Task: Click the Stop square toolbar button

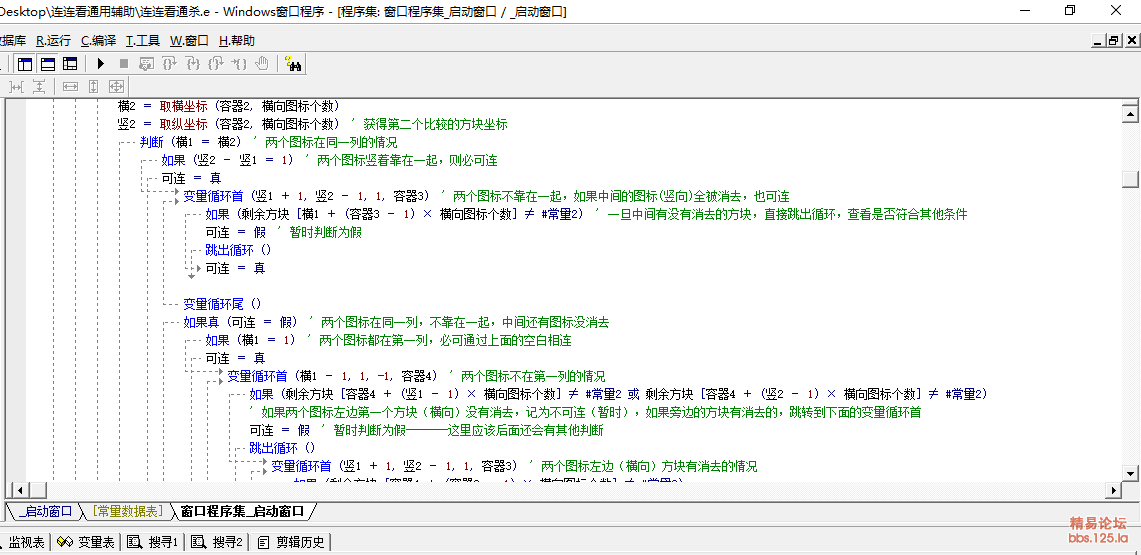Action: 124,64
